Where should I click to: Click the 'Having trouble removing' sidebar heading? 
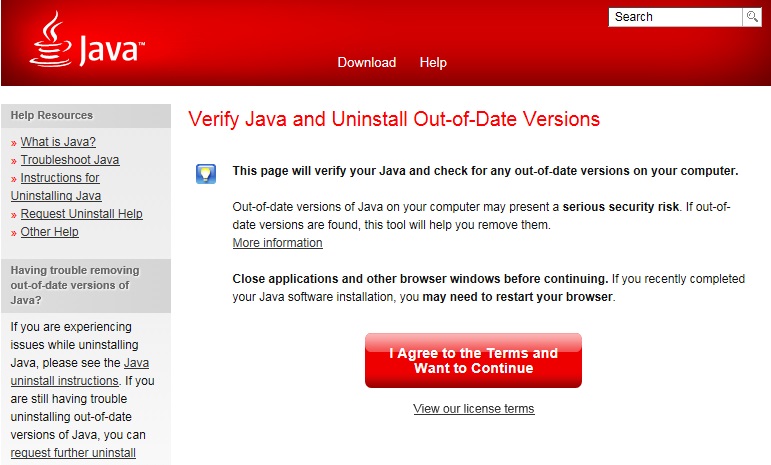click(75, 285)
